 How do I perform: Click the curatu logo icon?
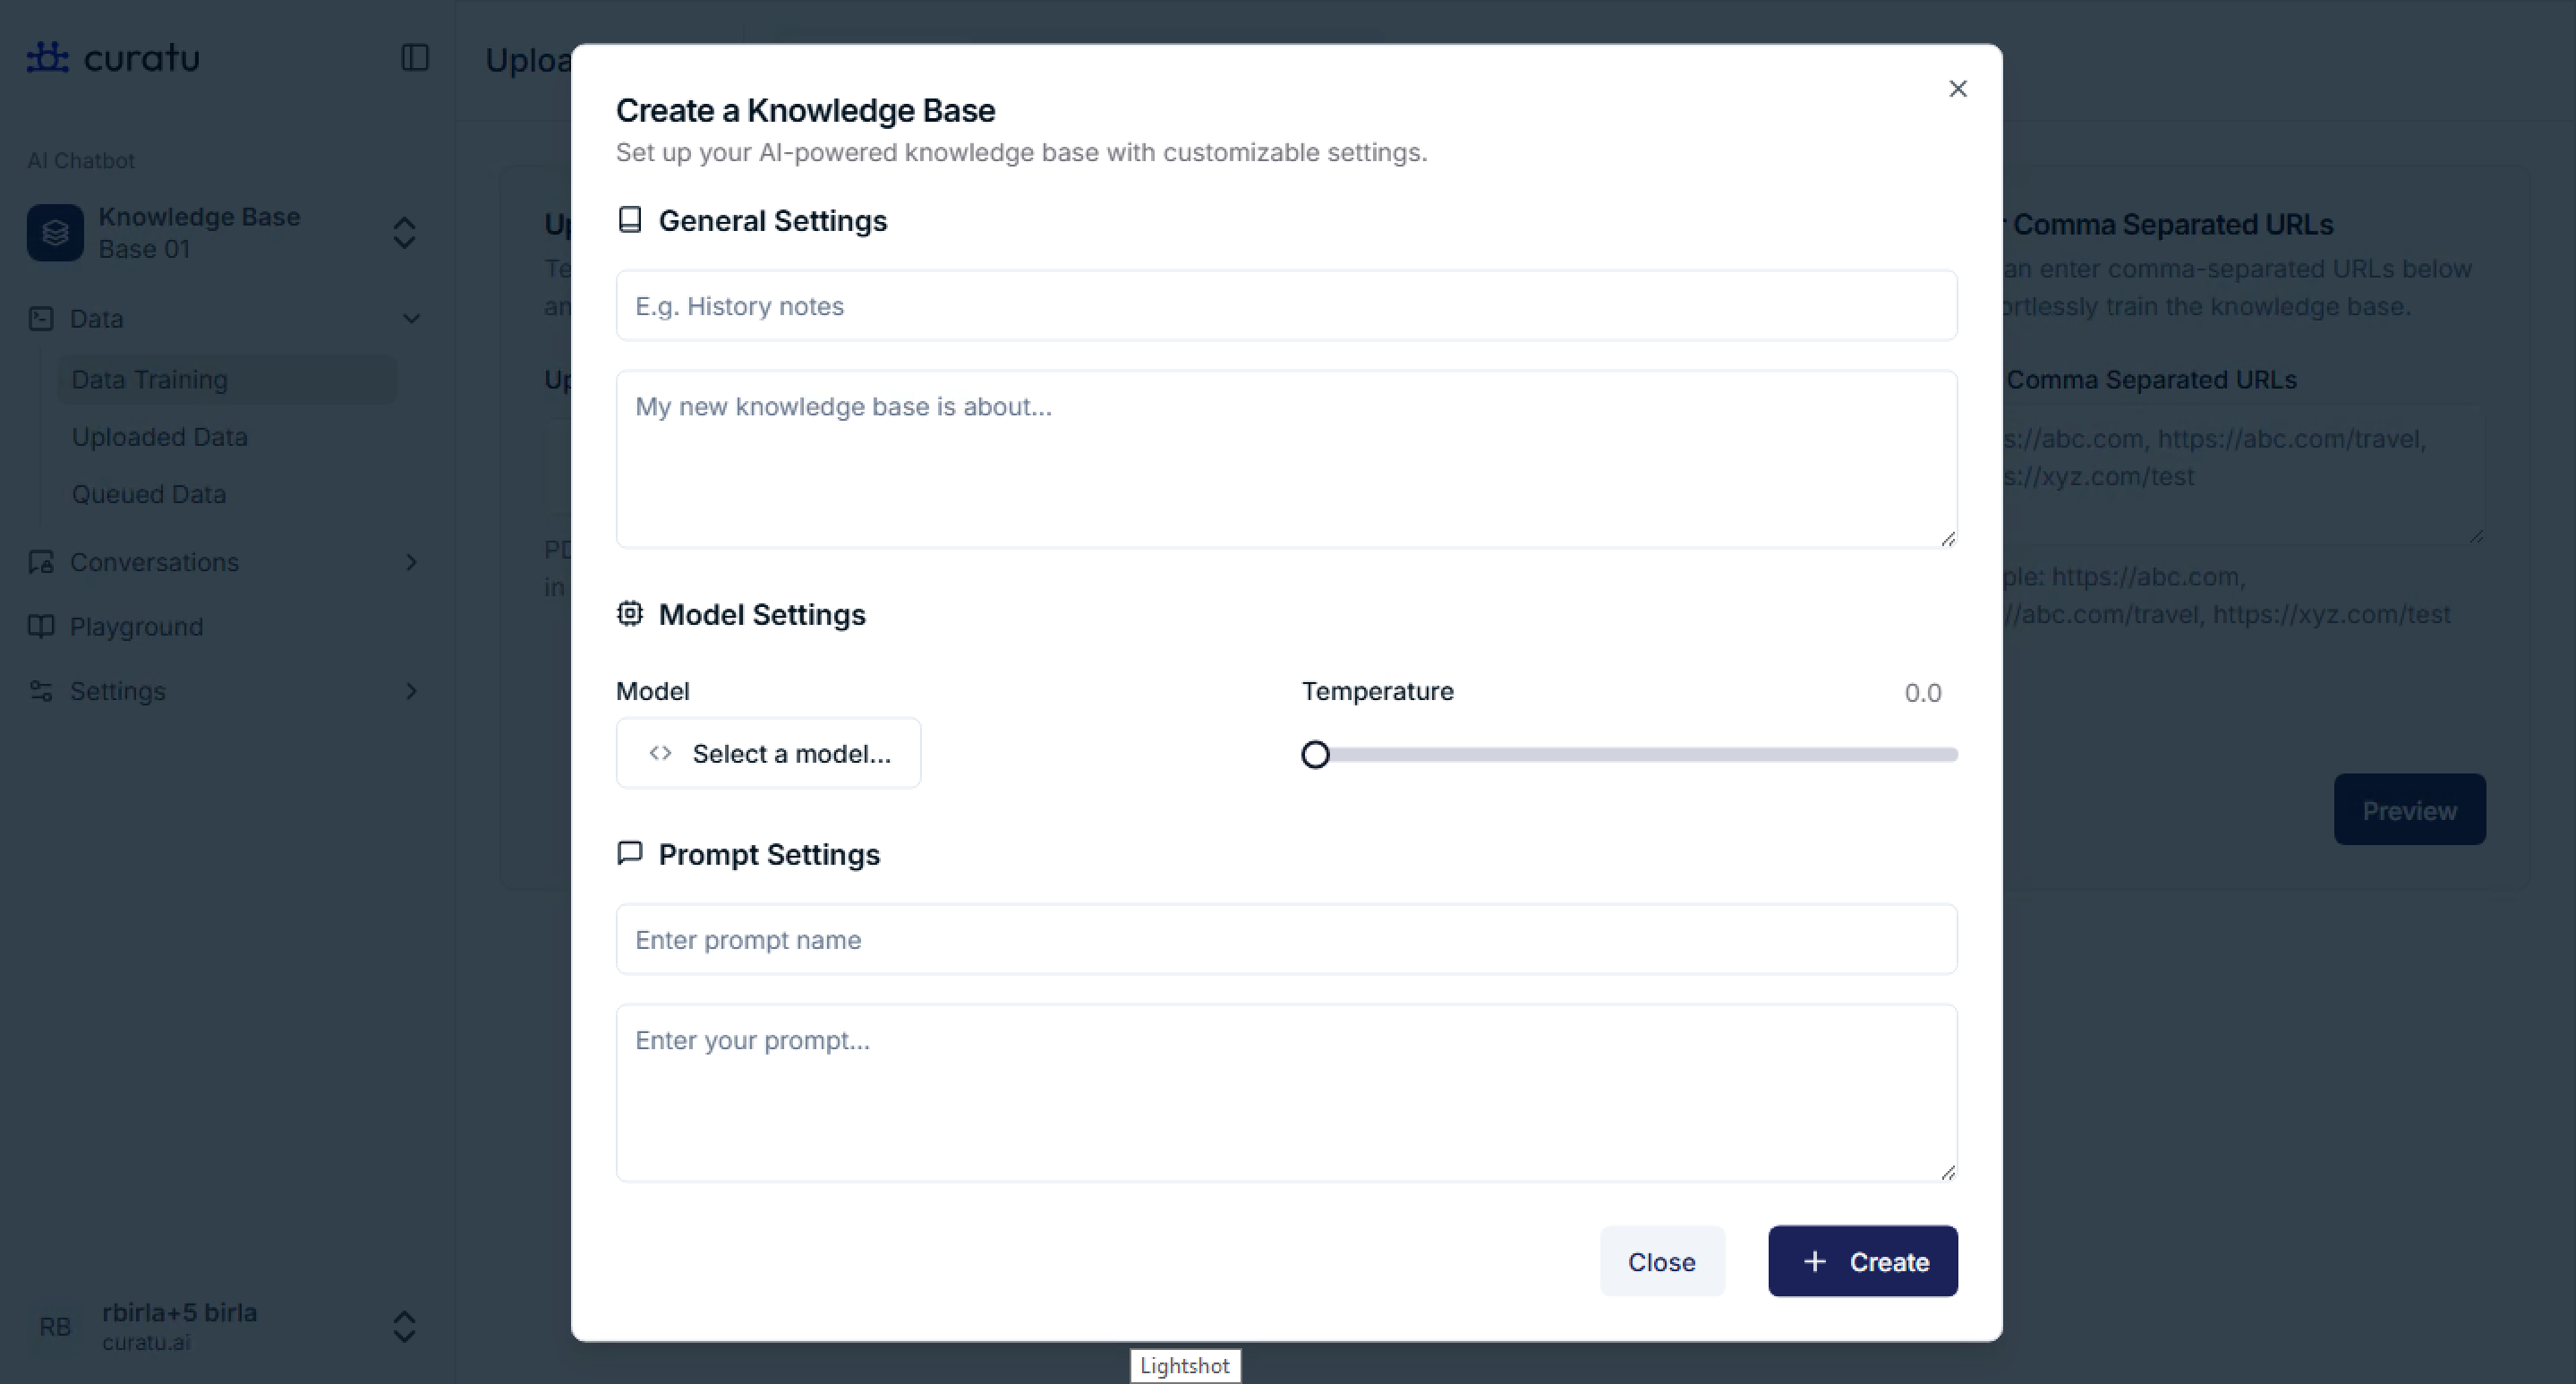(47, 57)
